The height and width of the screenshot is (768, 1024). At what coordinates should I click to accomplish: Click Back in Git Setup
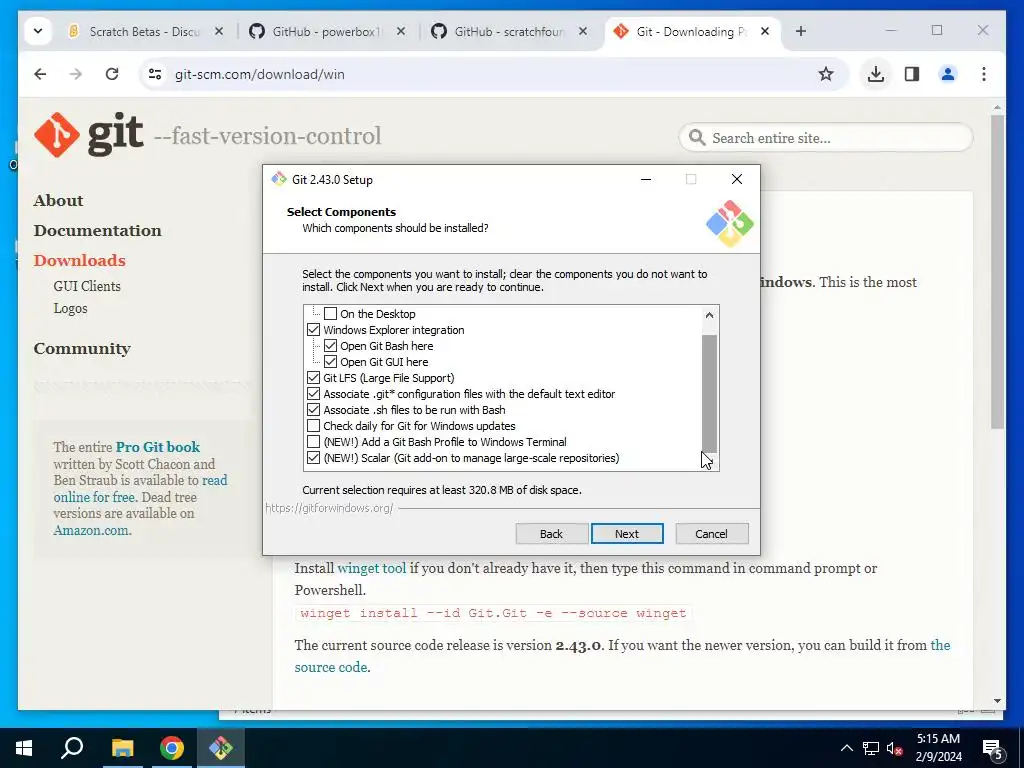[x=551, y=534]
